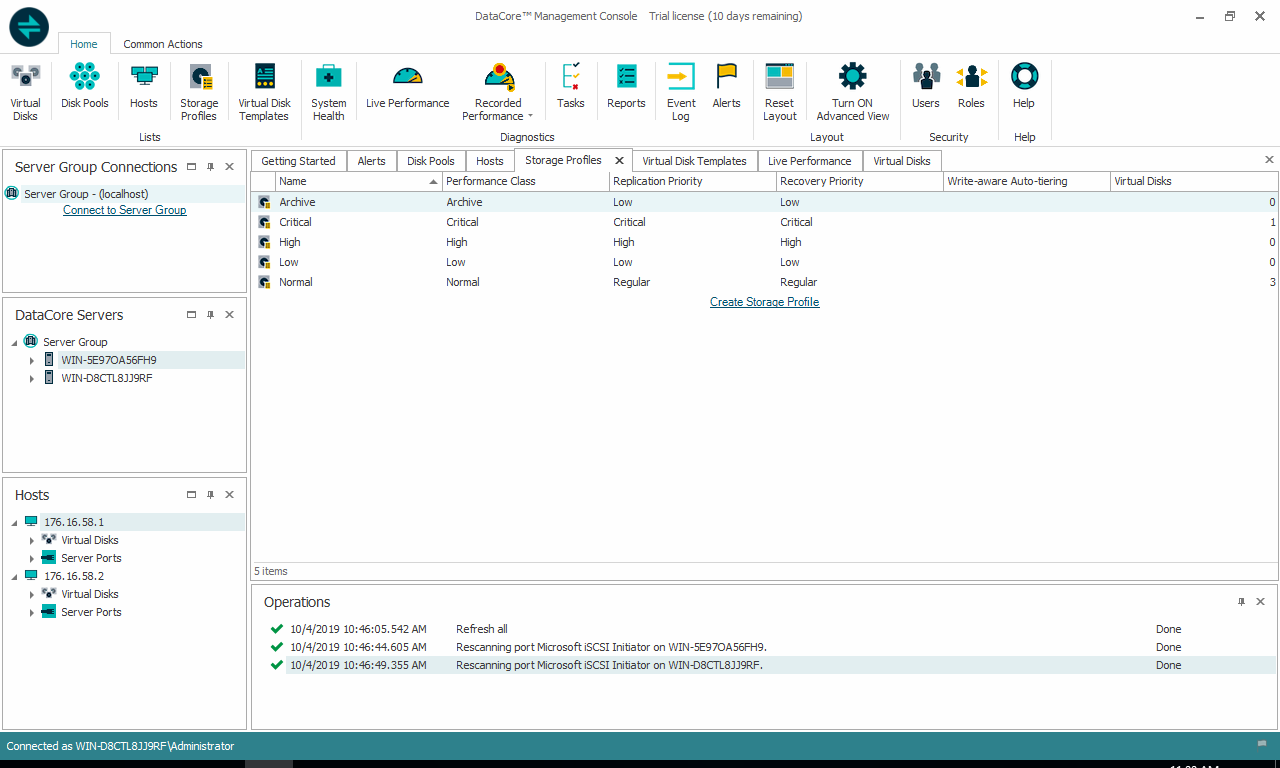Sort by the Name column header

pos(359,181)
